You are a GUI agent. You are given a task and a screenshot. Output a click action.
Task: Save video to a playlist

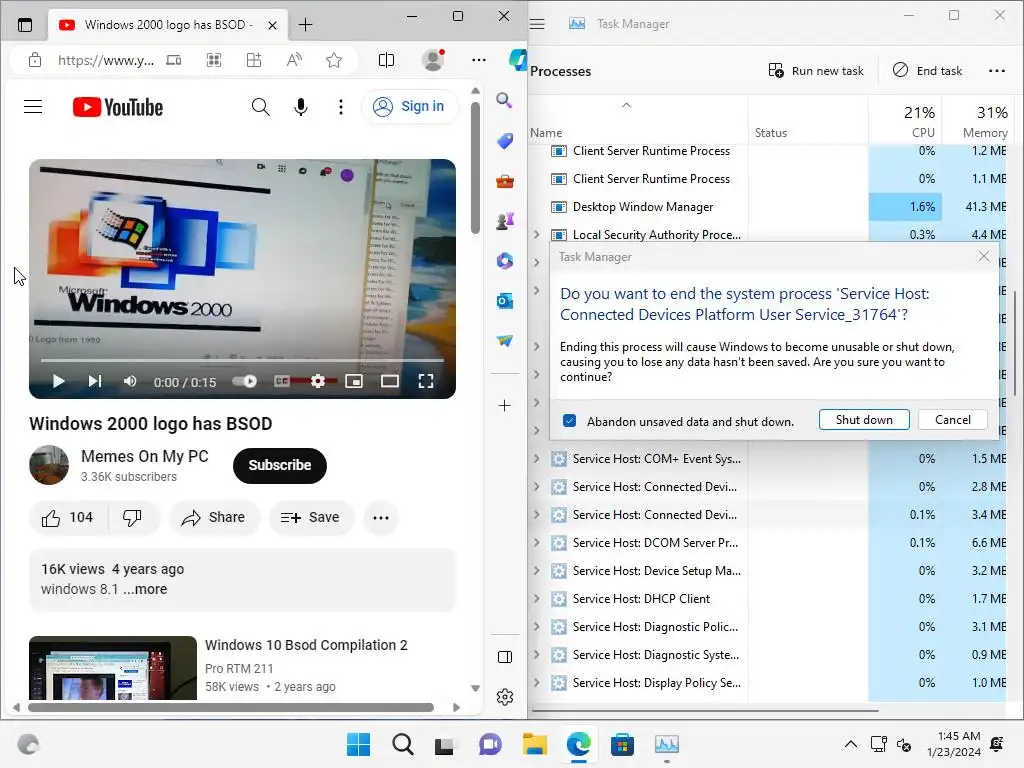(x=310, y=518)
